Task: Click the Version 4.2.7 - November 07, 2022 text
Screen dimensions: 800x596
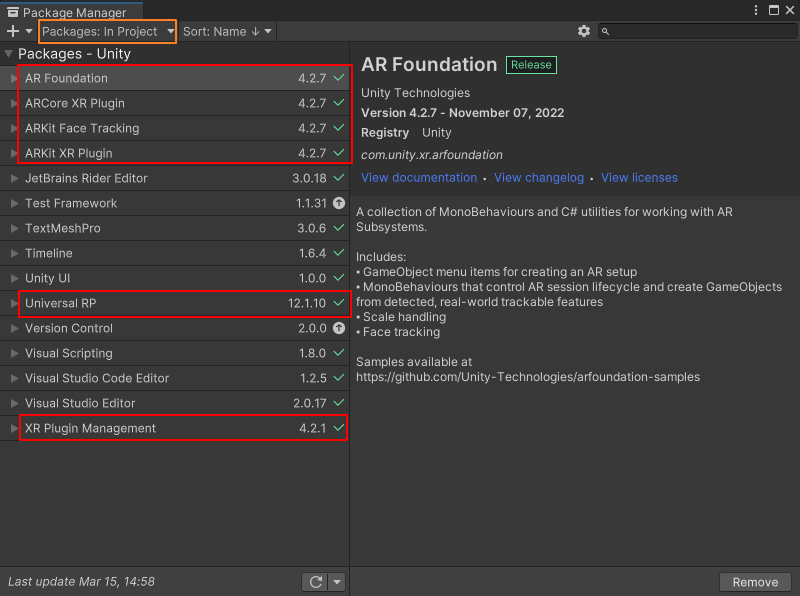Action: click(x=462, y=113)
